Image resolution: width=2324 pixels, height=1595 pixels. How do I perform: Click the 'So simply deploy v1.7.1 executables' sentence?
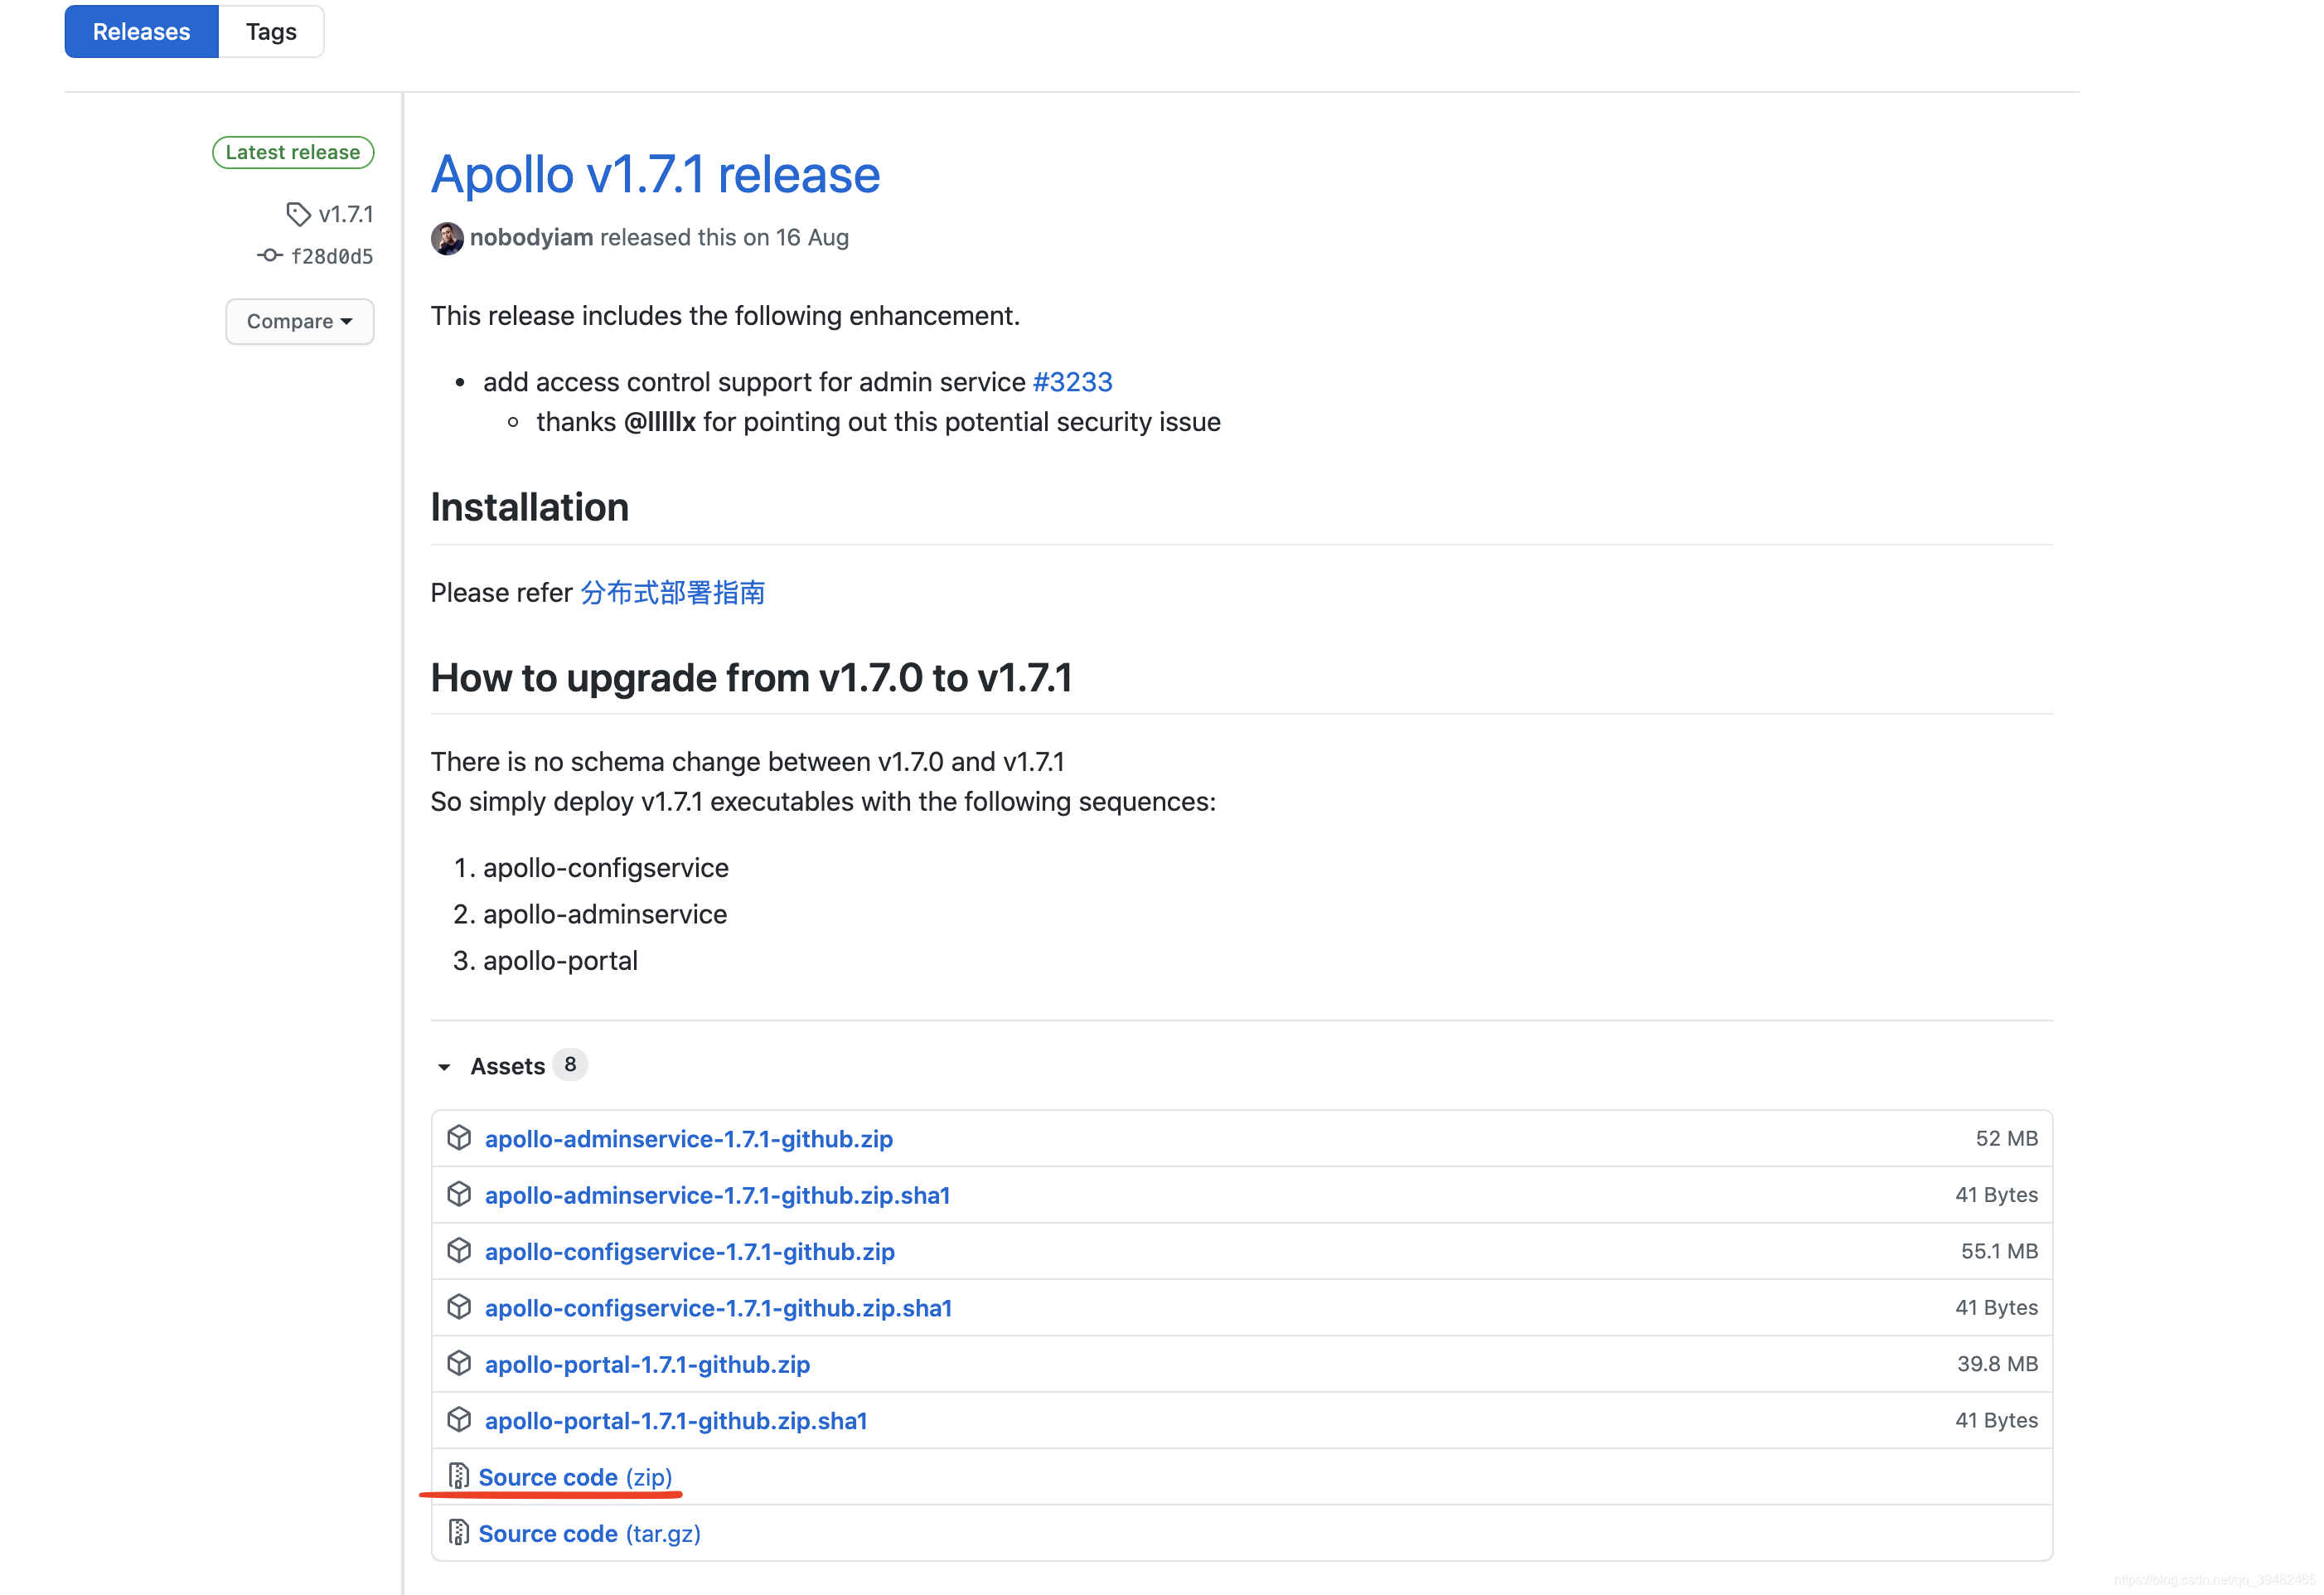pos(823,802)
